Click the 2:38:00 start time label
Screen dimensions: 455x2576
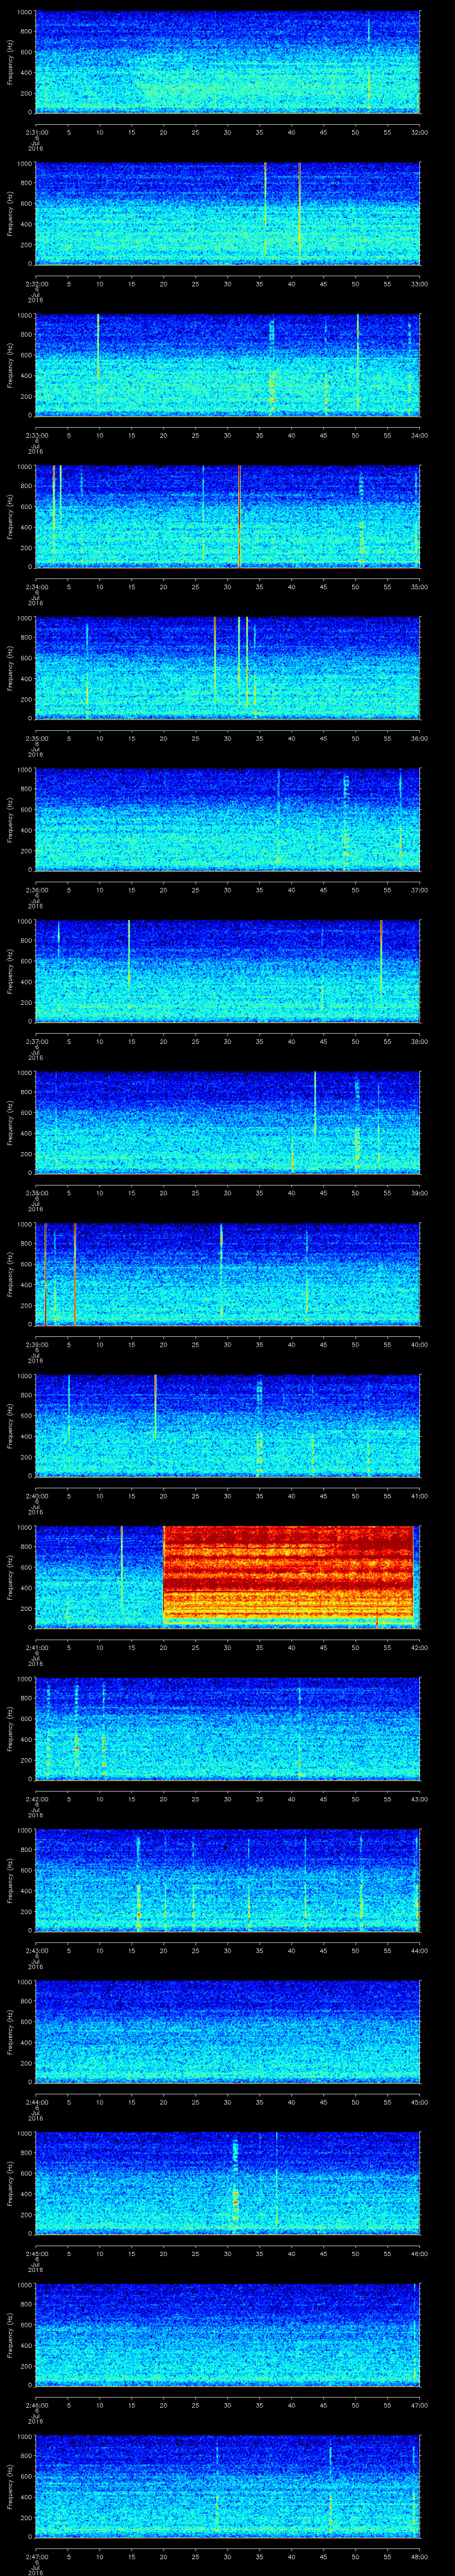coord(36,1193)
